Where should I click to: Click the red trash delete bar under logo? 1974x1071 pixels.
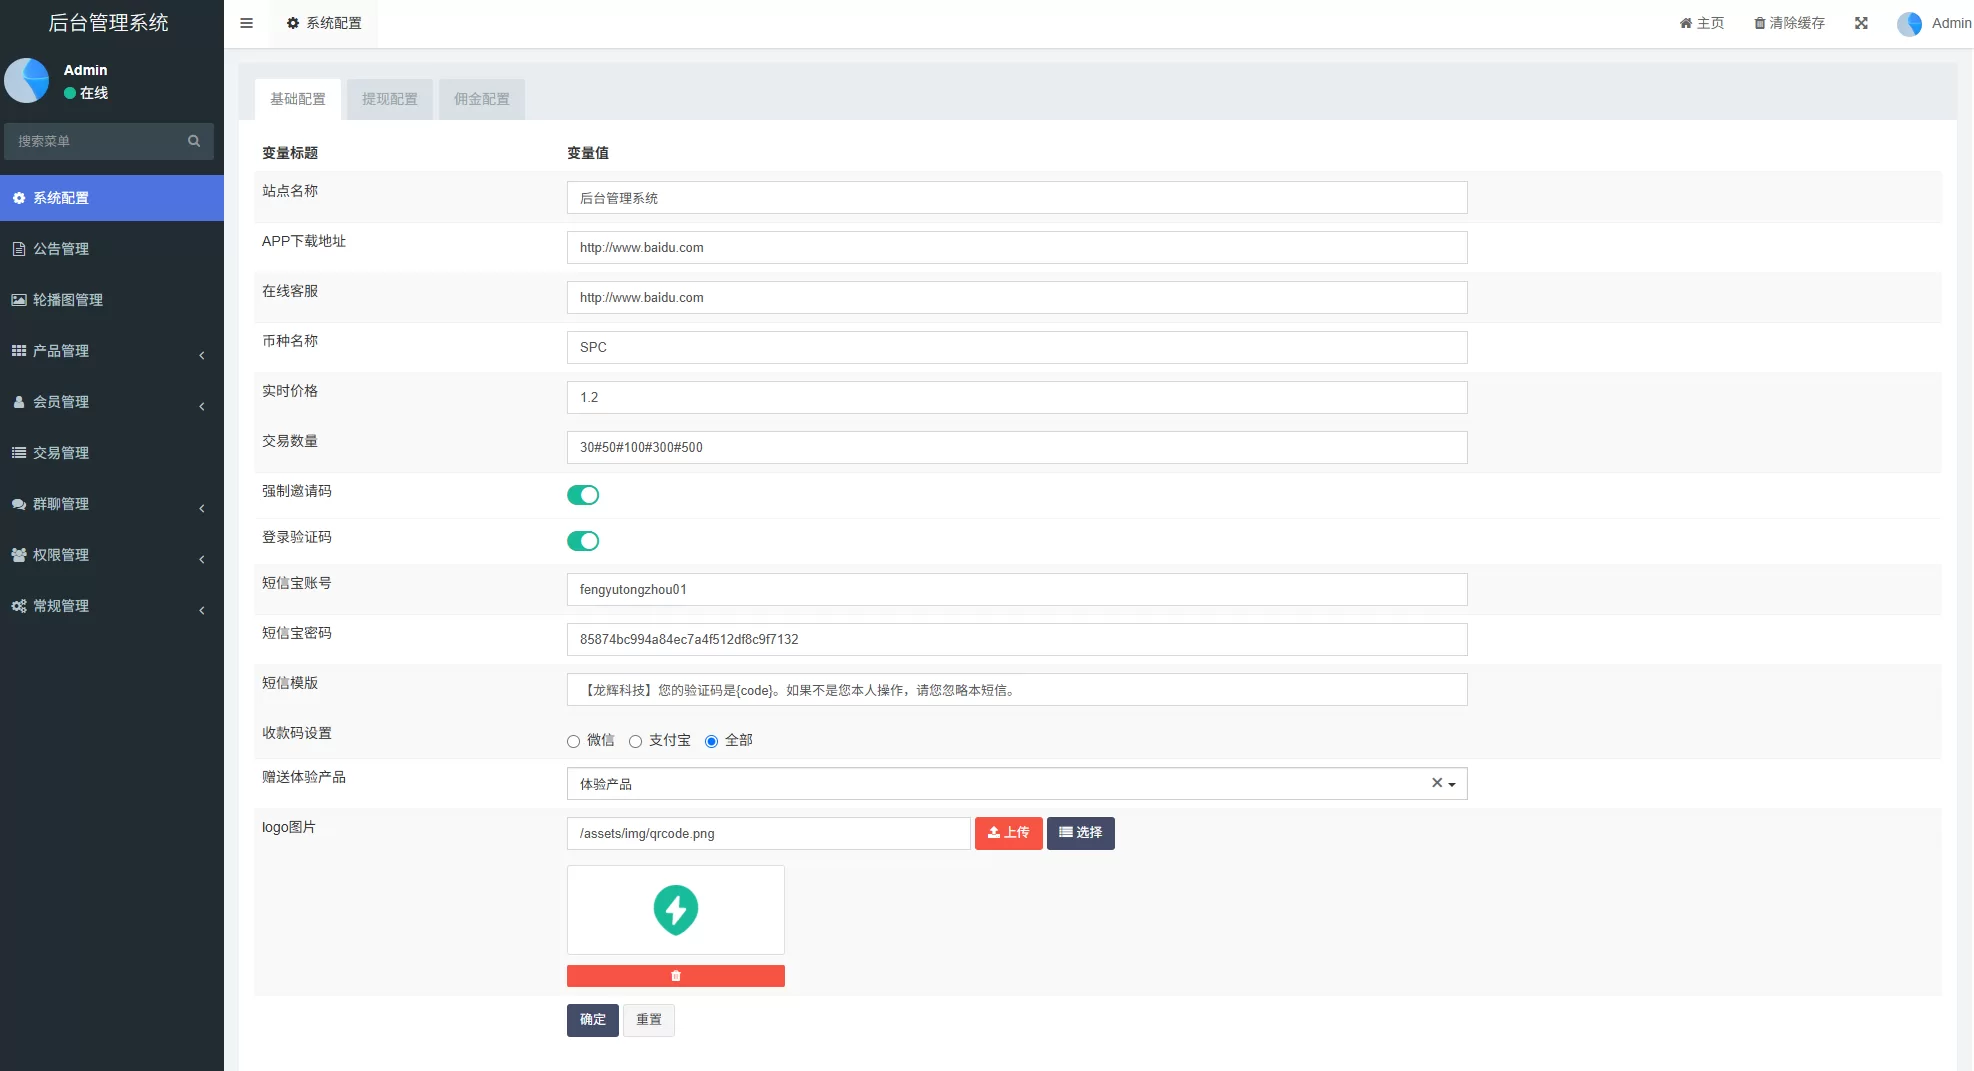[675, 976]
